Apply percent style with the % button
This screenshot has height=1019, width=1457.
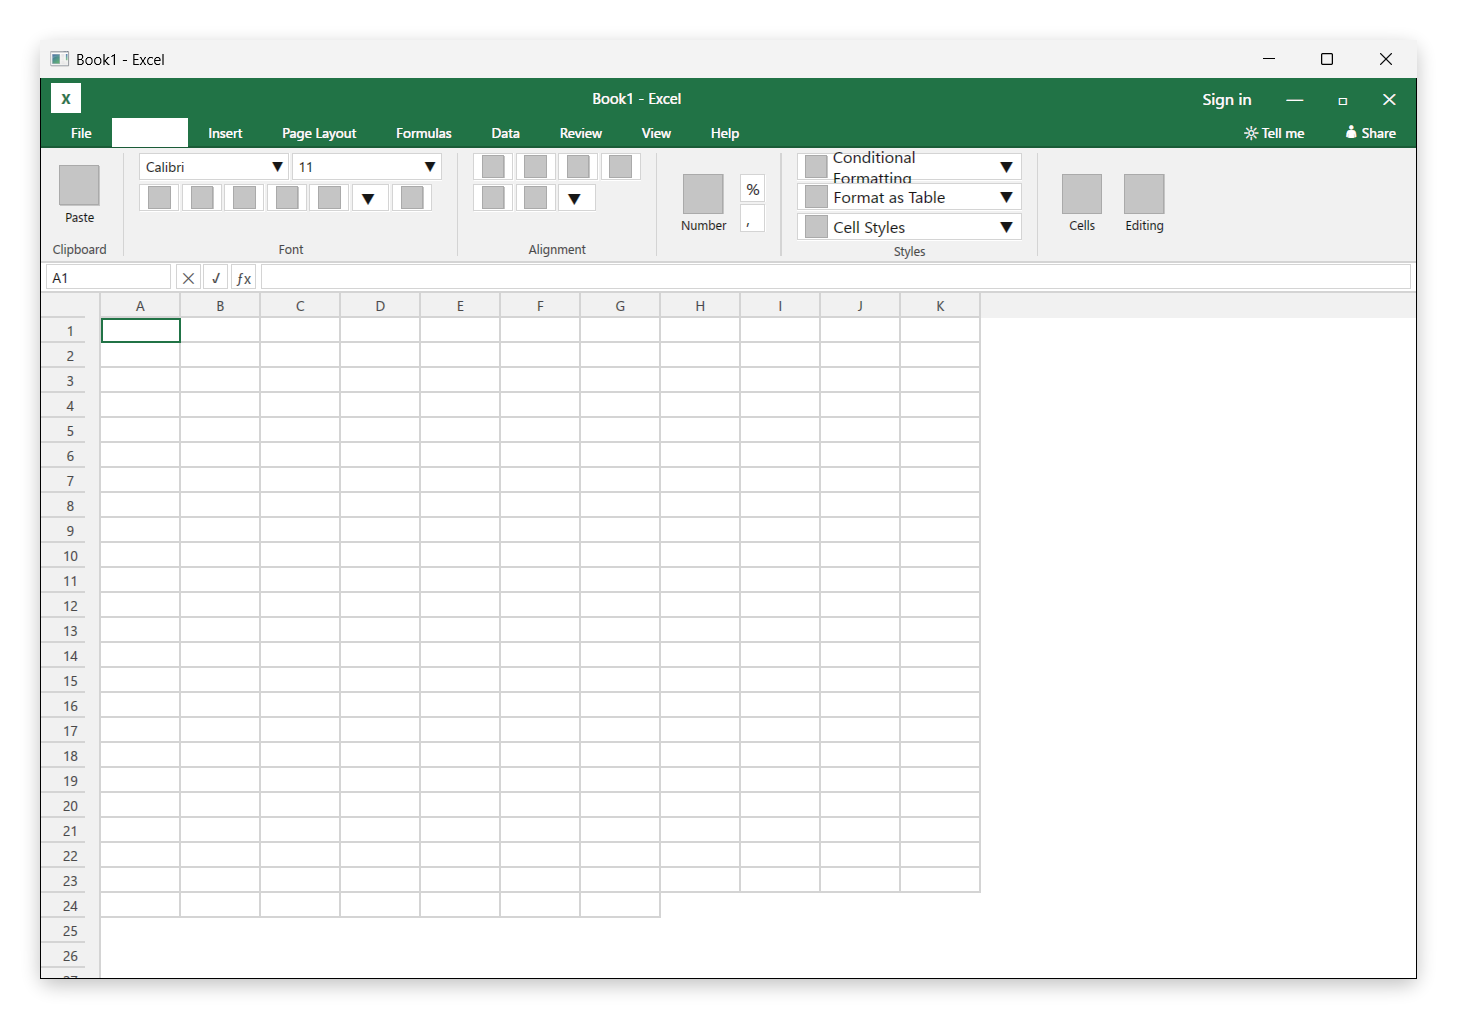point(753,189)
